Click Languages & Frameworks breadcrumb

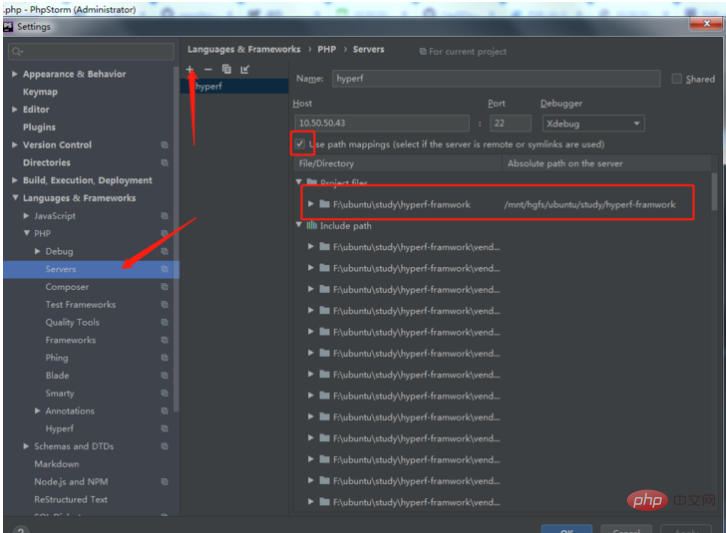point(244,49)
